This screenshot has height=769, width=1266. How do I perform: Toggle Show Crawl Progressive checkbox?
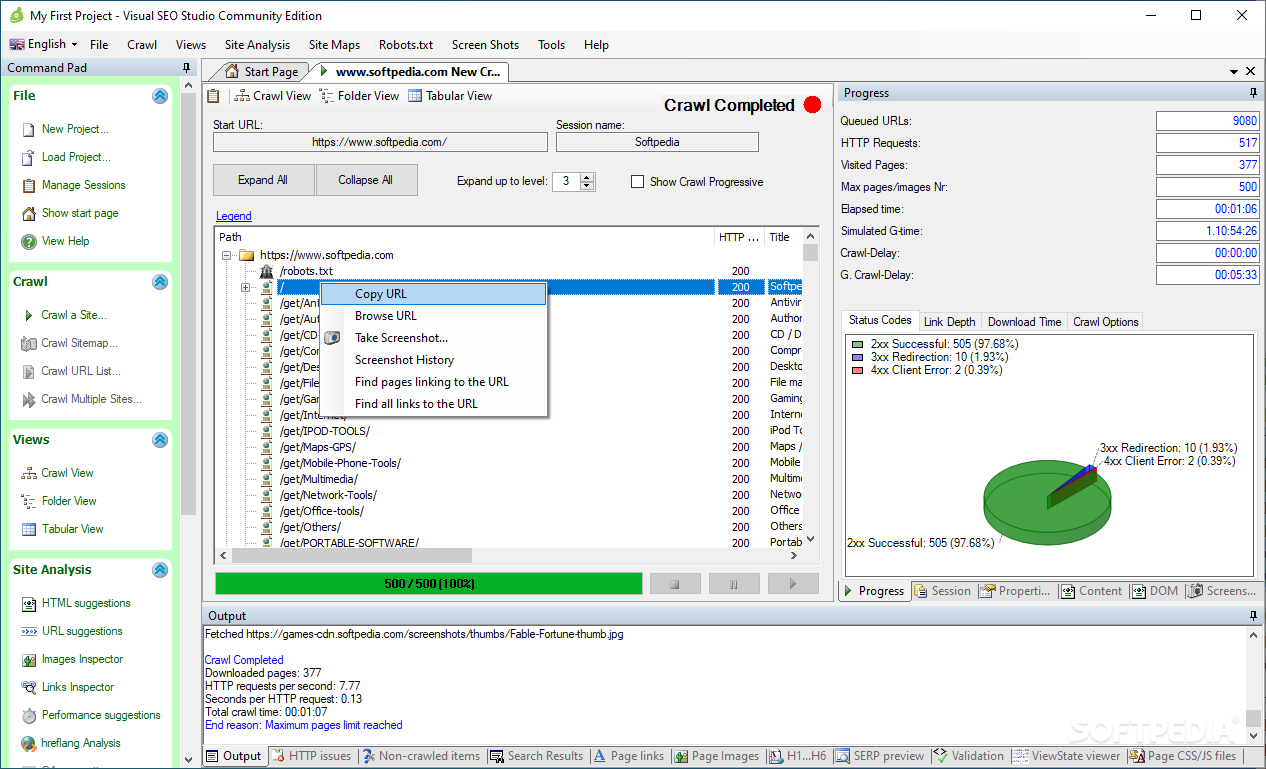637,182
